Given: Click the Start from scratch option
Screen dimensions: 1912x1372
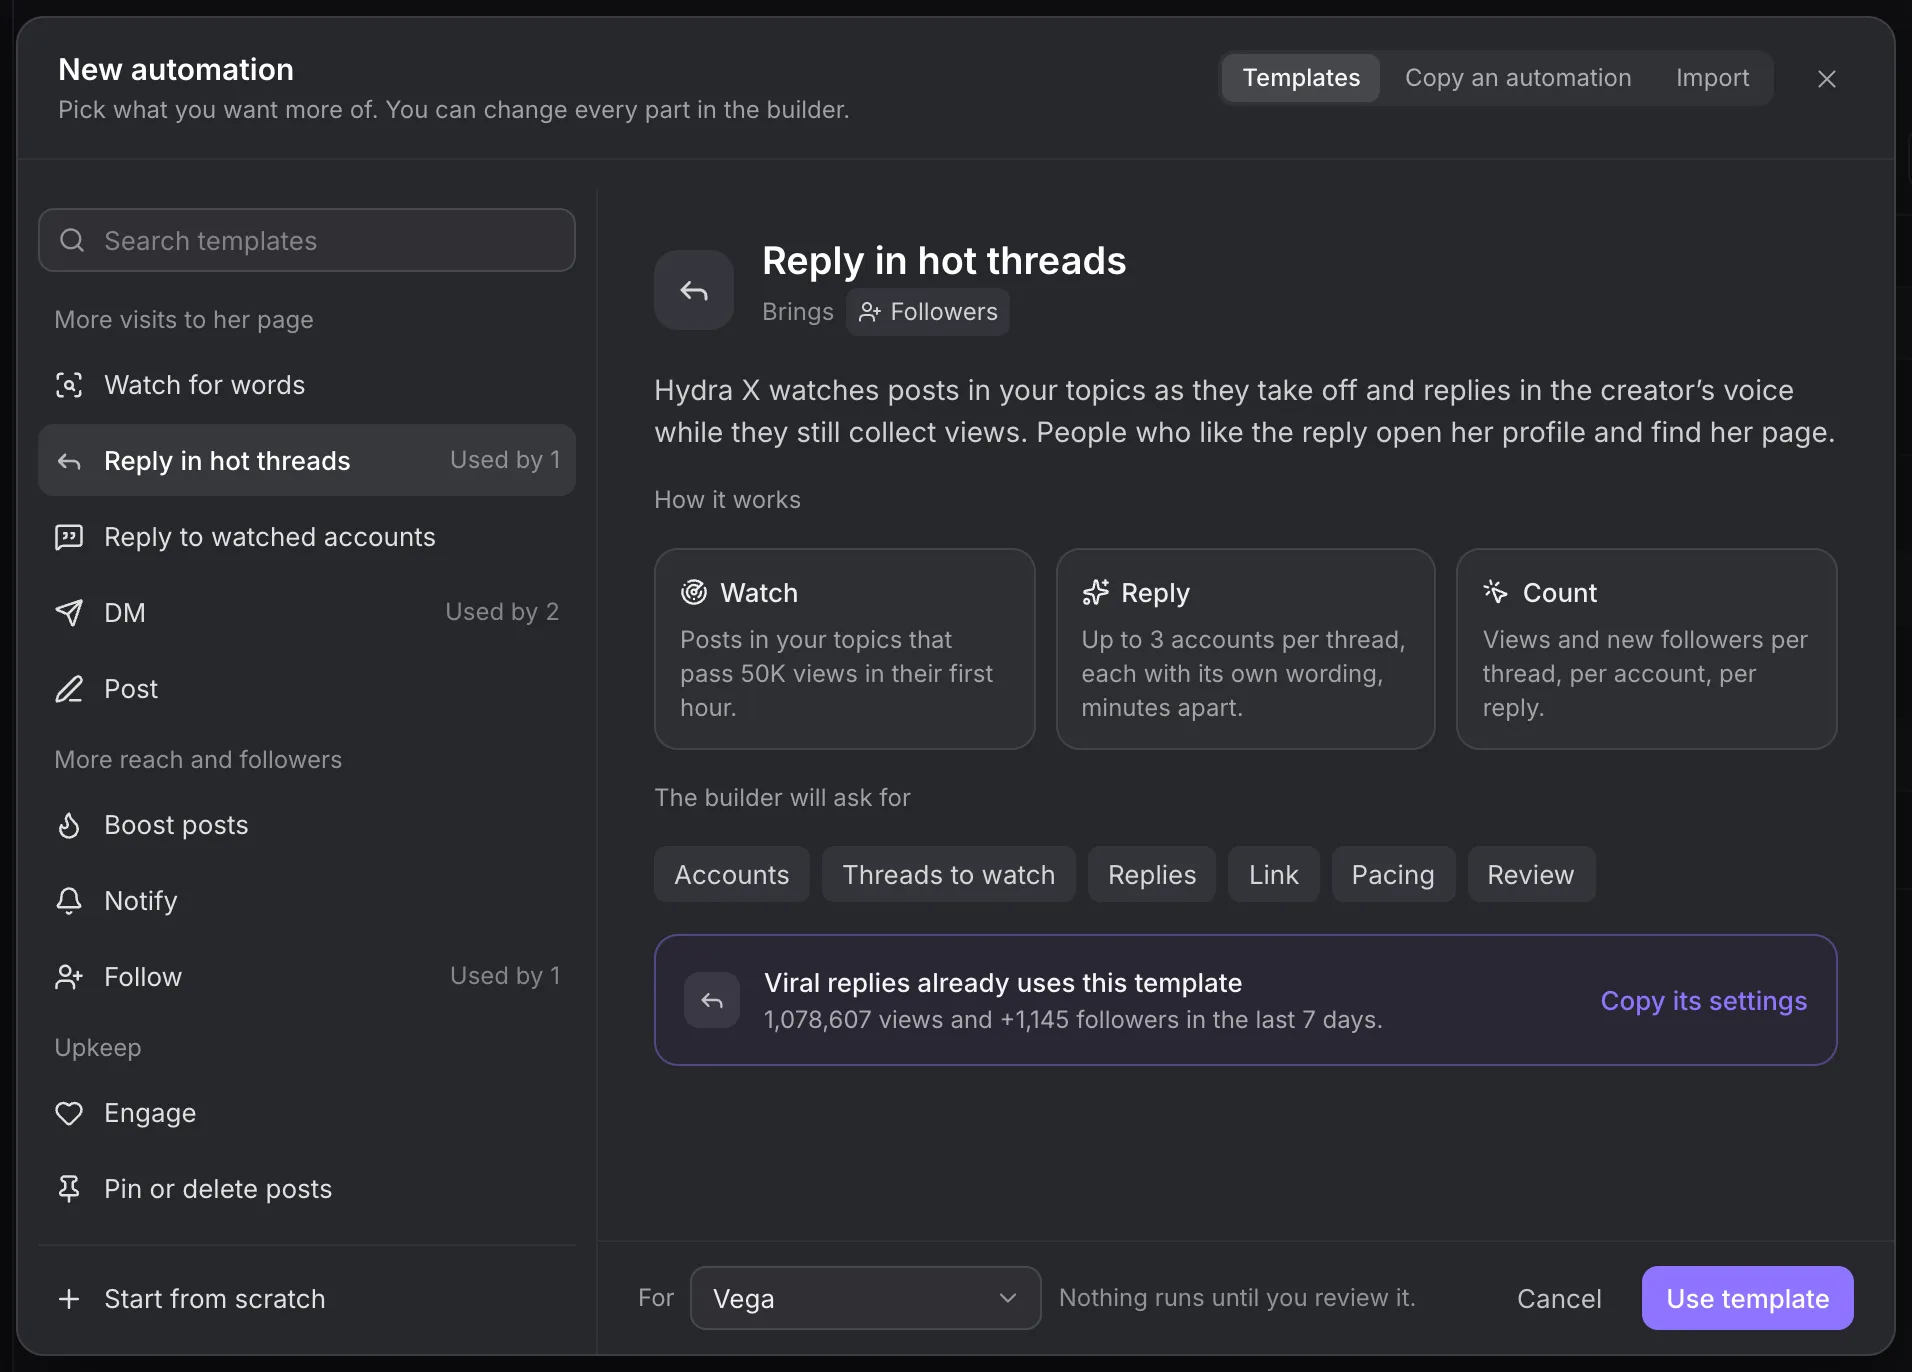Looking at the screenshot, I should pyautogui.click(x=307, y=1299).
